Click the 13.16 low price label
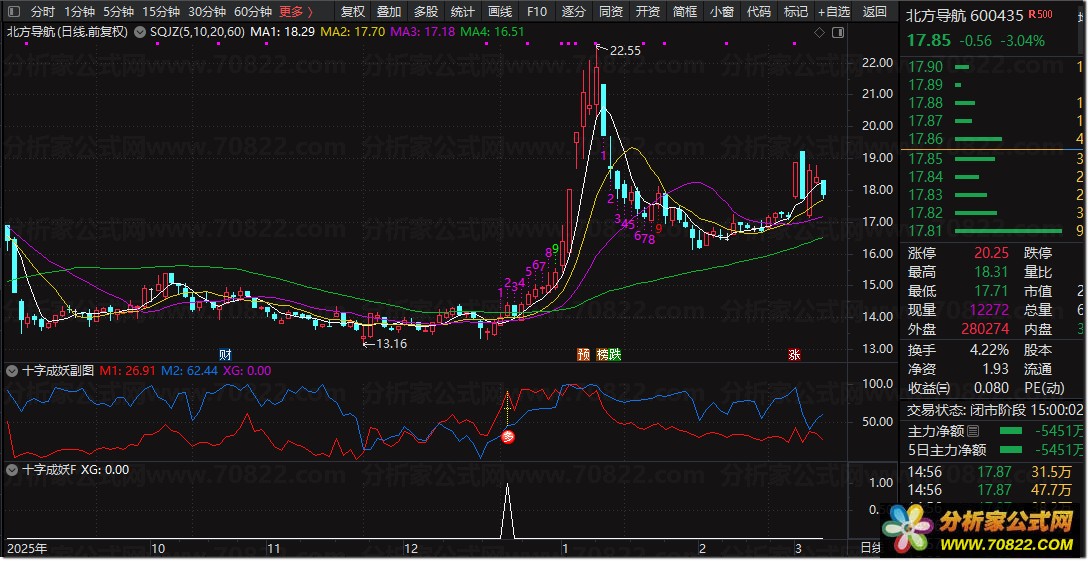Viewport: 1090px width, 561px height. tap(391, 343)
